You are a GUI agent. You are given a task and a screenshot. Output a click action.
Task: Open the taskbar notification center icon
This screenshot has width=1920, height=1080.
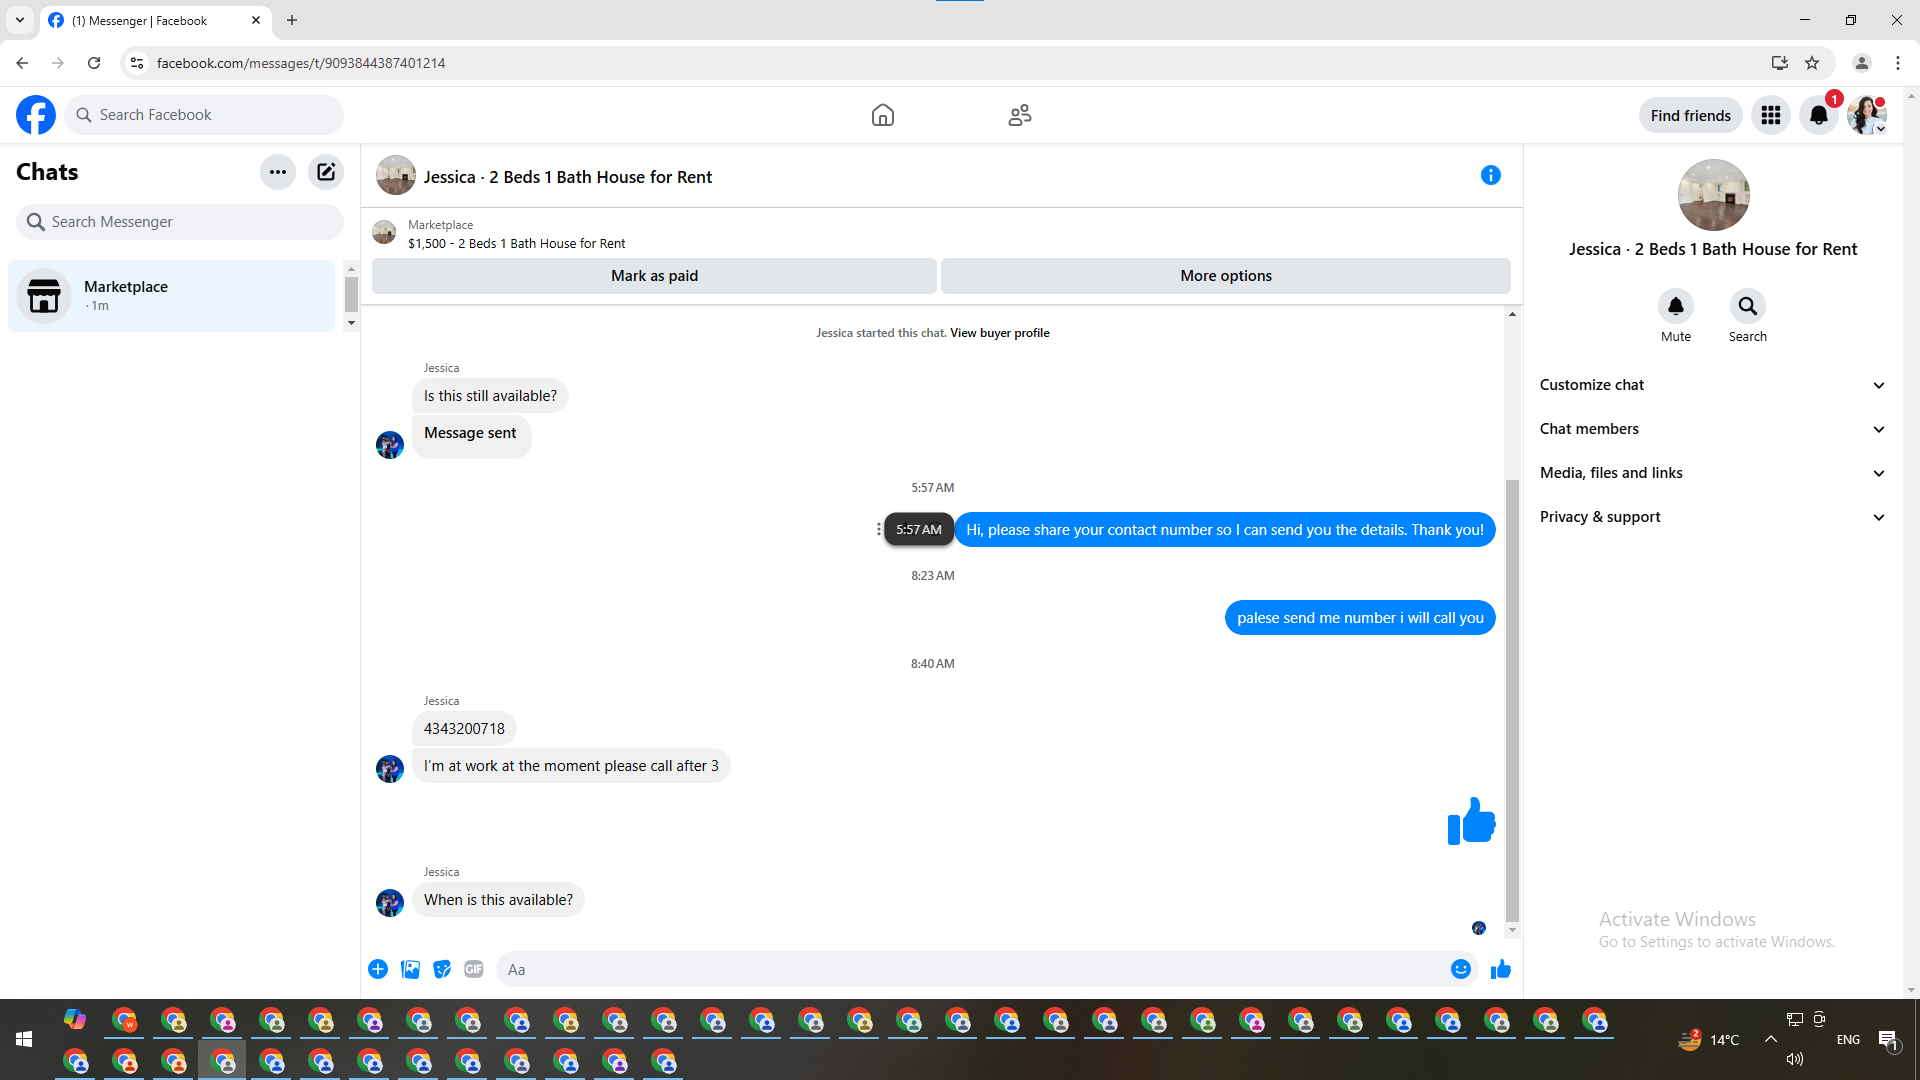point(1888,1040)
